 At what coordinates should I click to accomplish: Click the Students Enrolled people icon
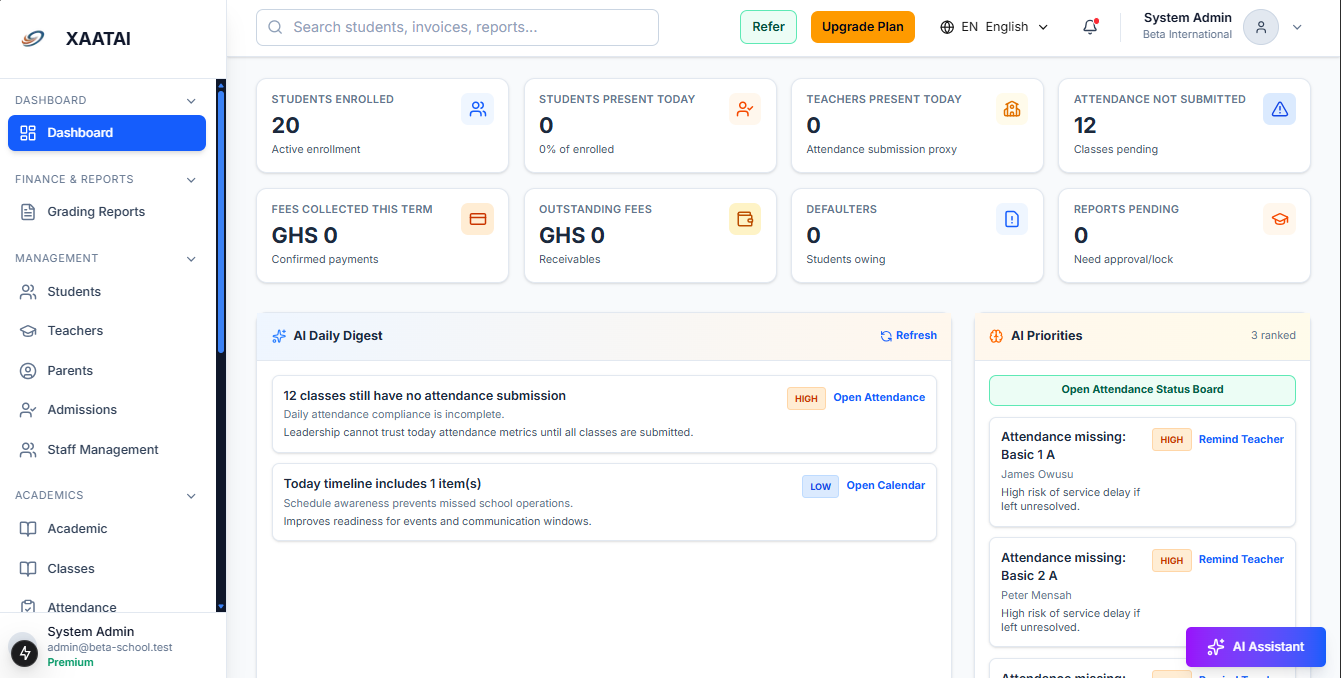click(477, 109)
